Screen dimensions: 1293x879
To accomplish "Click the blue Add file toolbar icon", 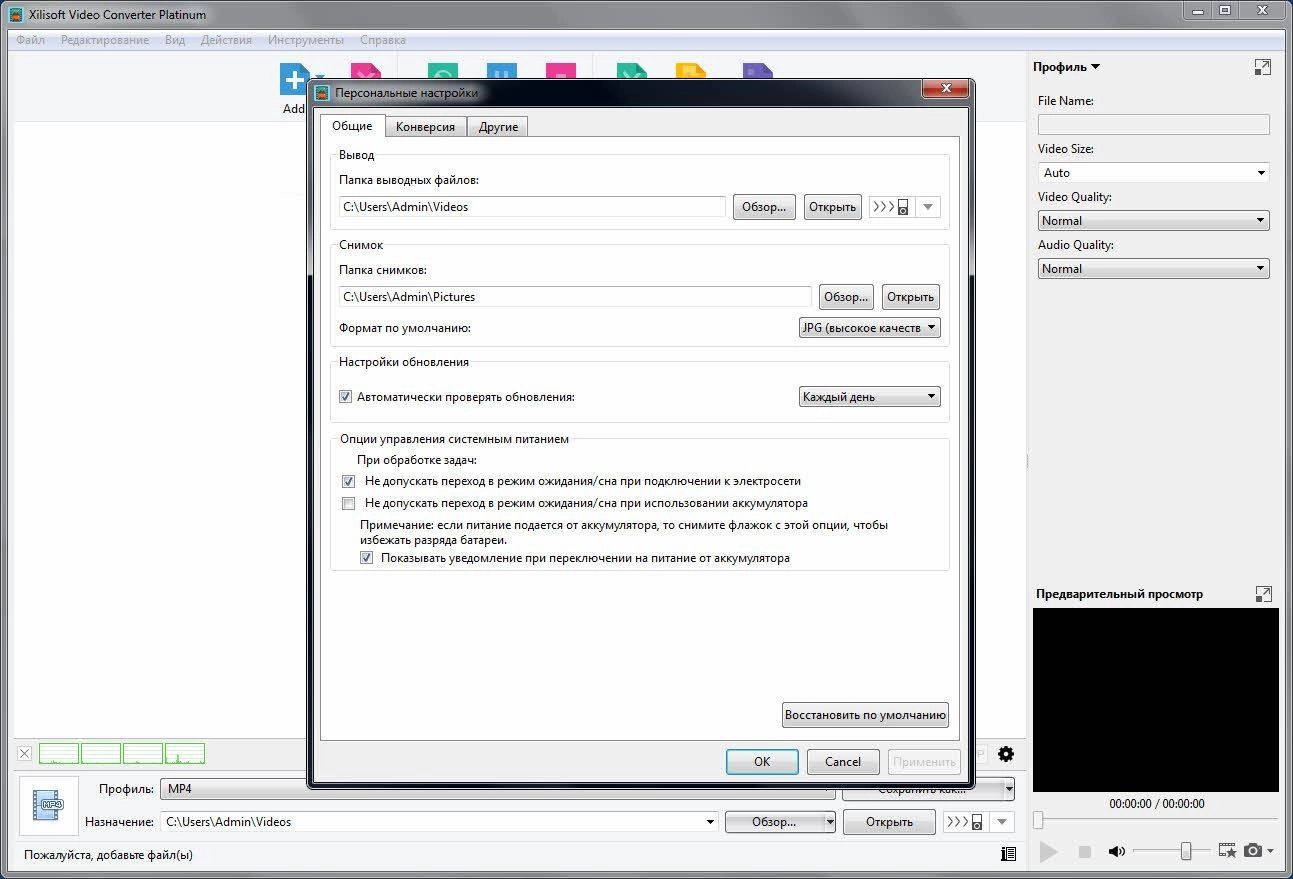I will pos(294,78).
